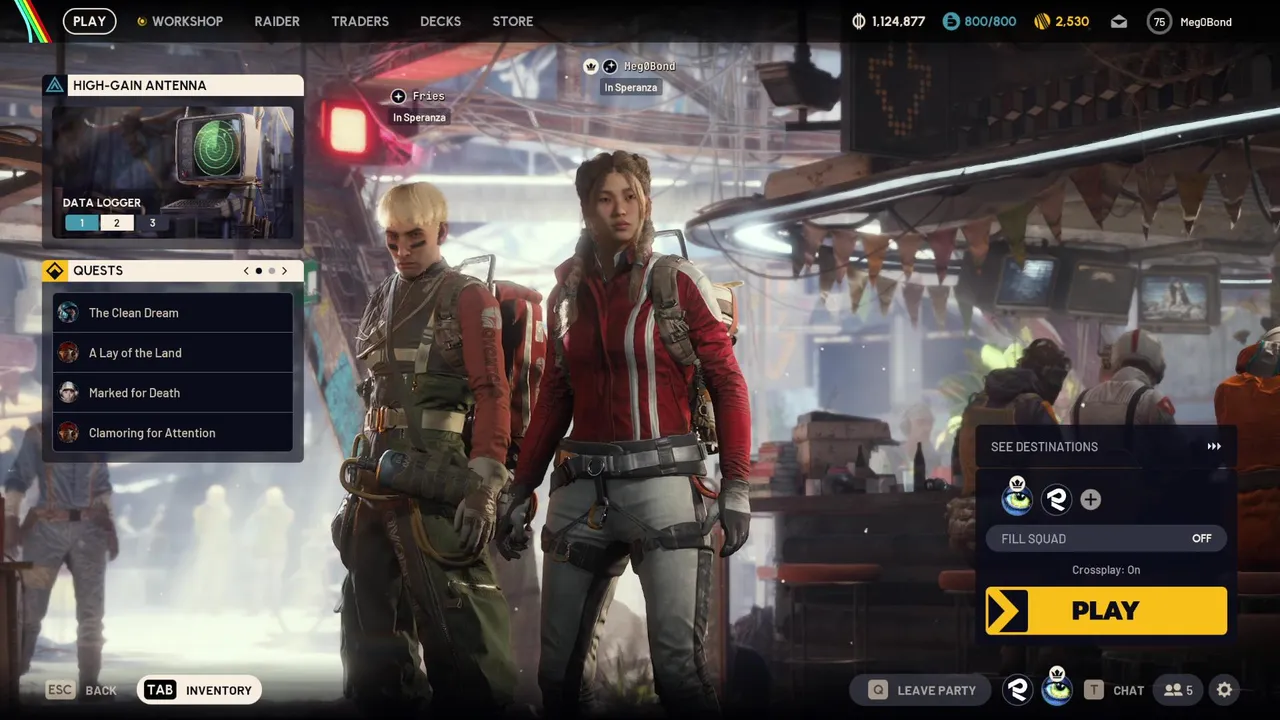Open settings gear icon
Screen dimensions: 1280x720
(x=1224, y=690)
